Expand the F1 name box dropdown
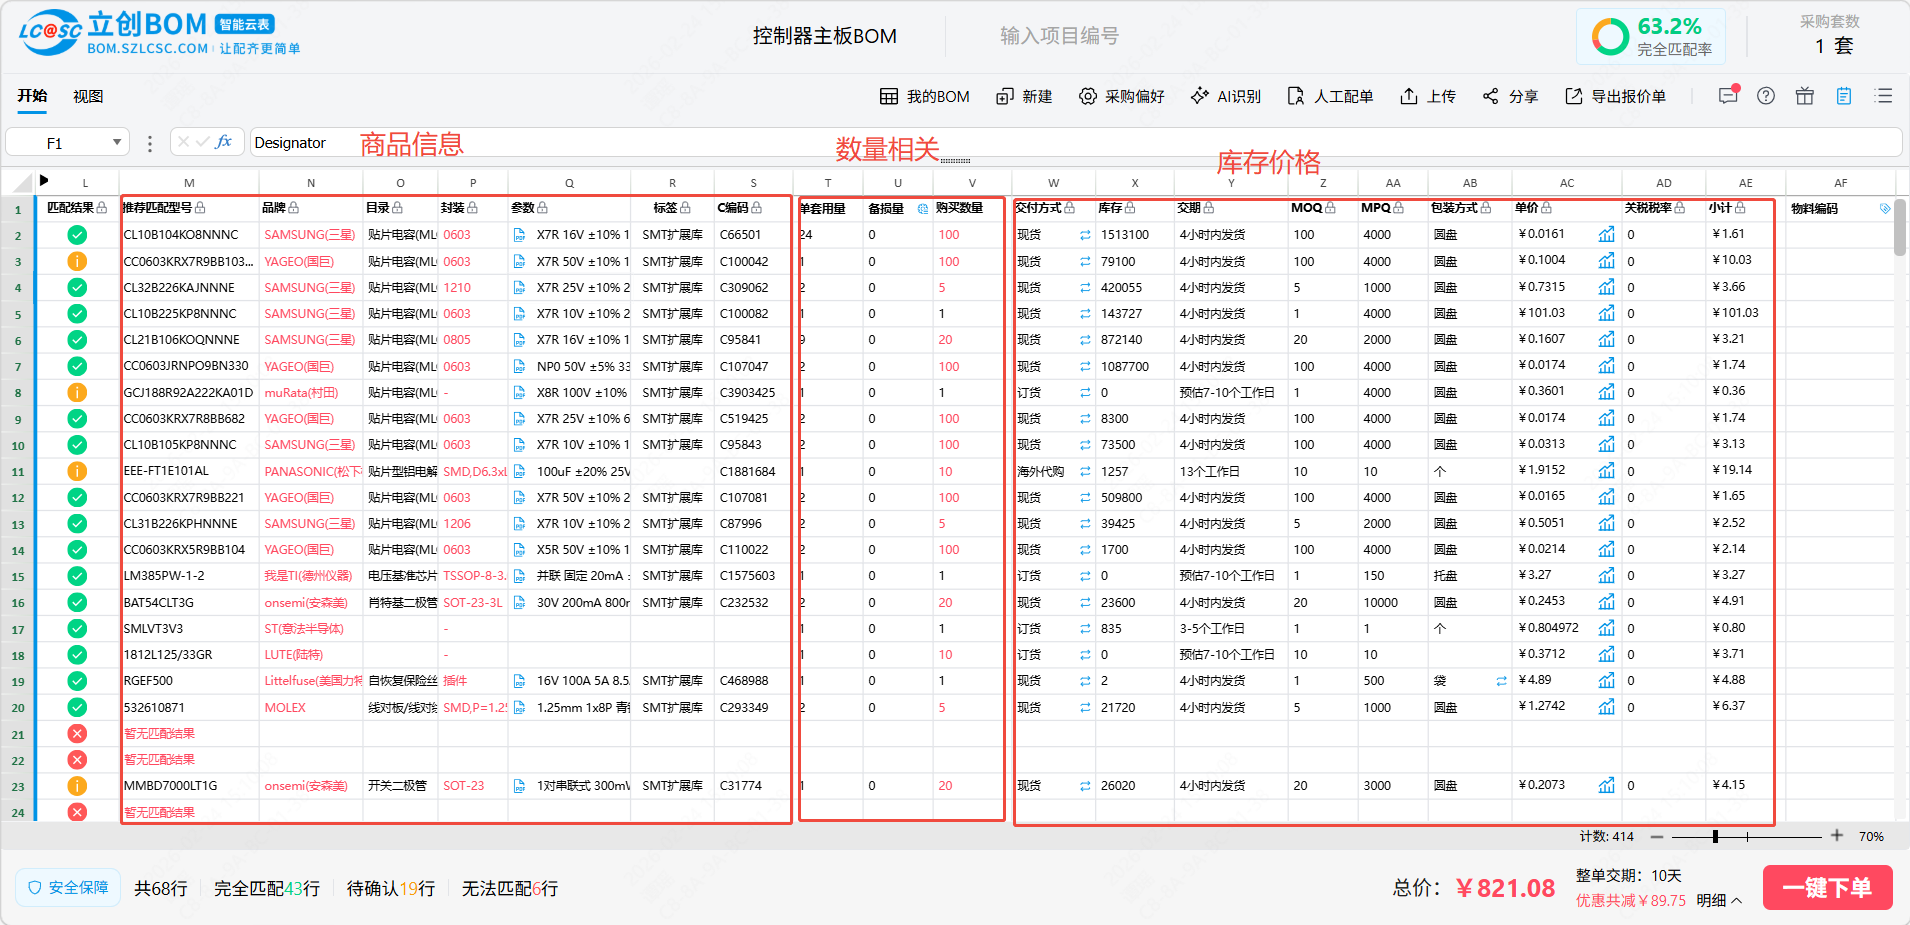 click(117, 143)
